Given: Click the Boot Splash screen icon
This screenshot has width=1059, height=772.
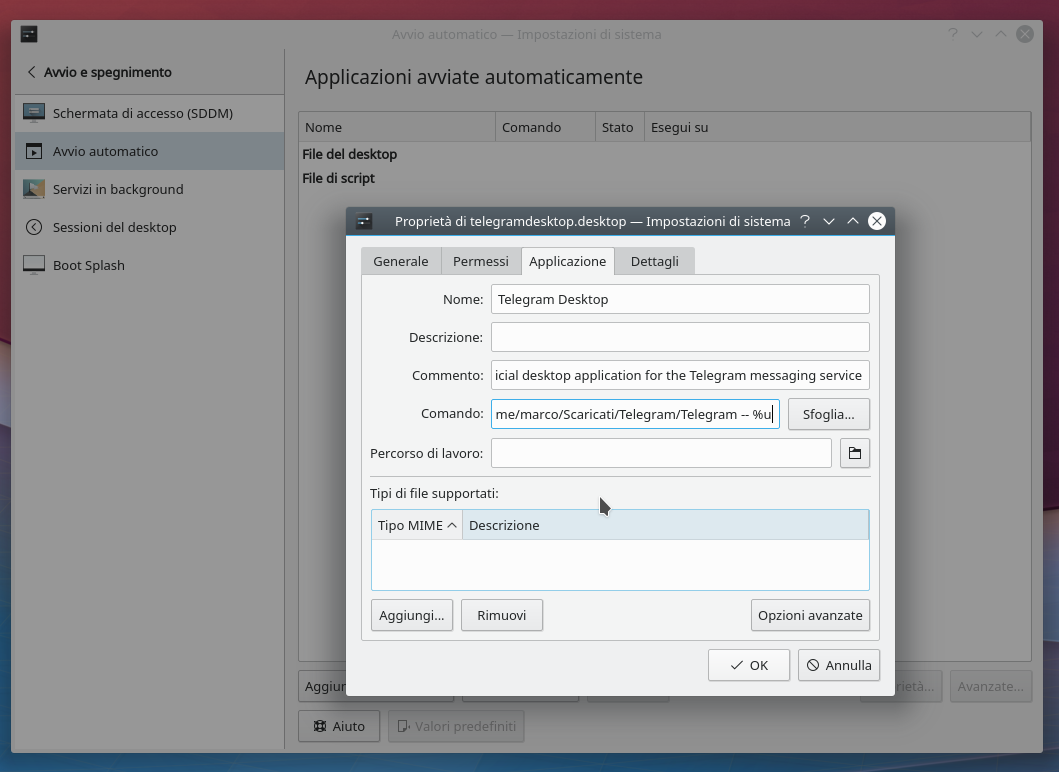Looking at the screenshot, I should [x=34, y=265].
